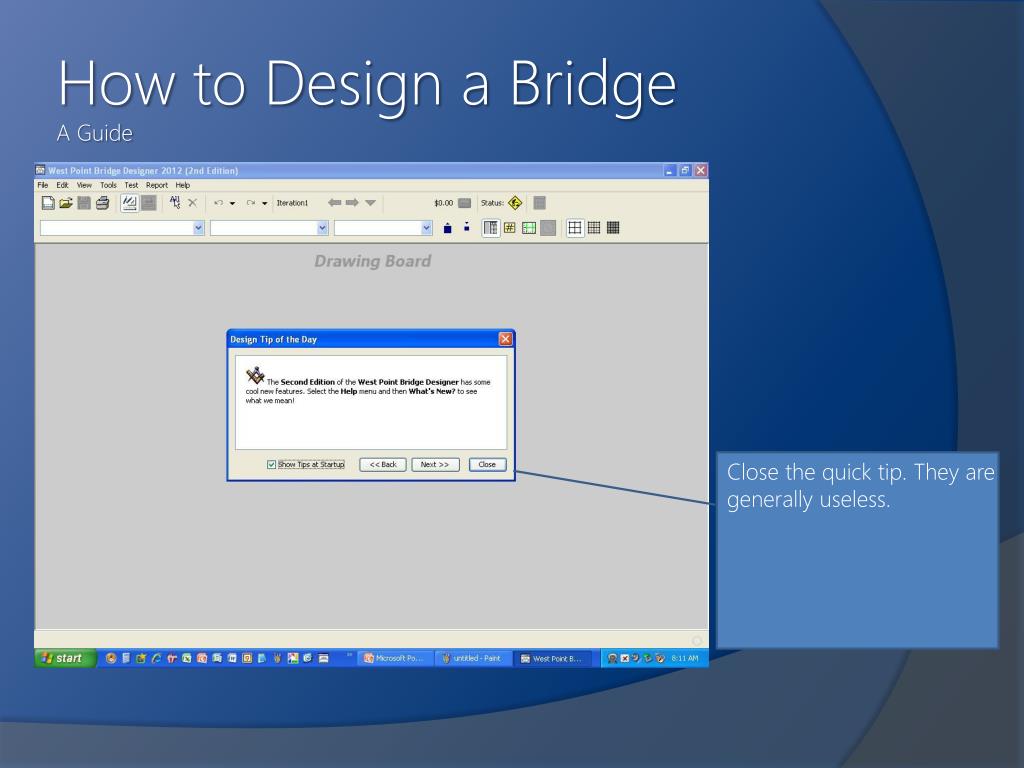Switch to untitled - Paint taskbar button
The image size is (1024, 768).
pyautogui.click(x=471, y=658)
